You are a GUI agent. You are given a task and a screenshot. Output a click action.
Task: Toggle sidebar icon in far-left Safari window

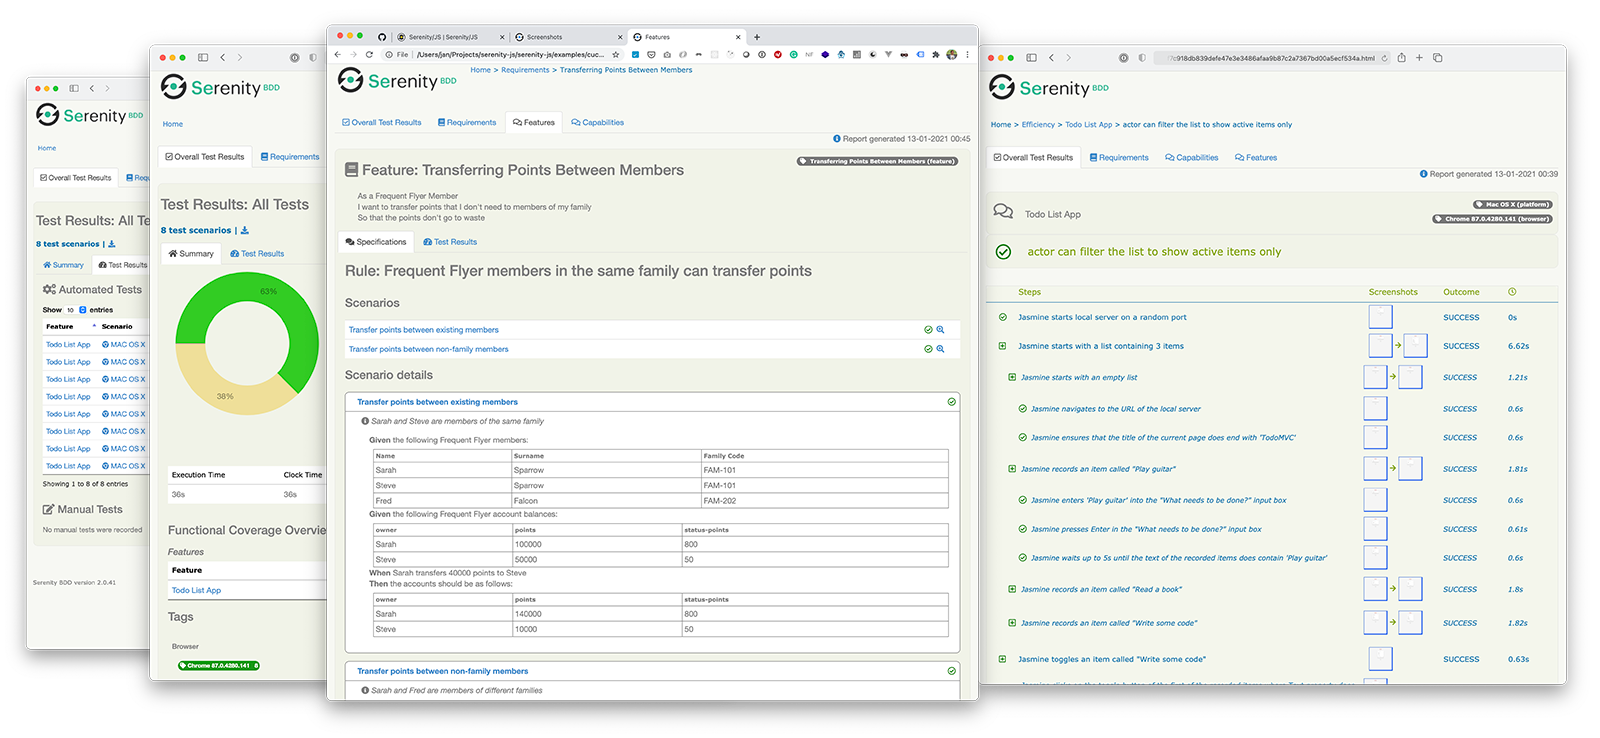tap(74, 88)
